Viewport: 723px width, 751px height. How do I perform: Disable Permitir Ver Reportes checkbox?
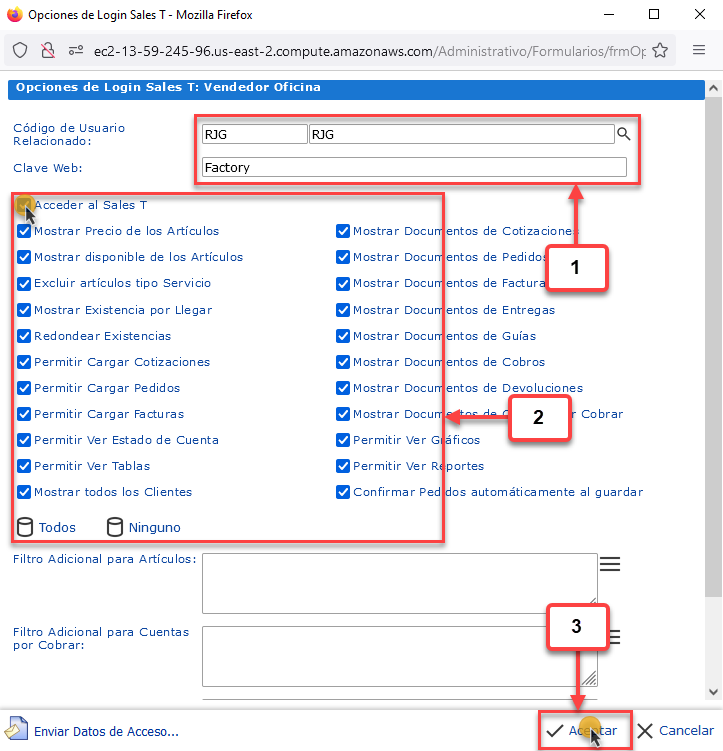click(343, 466)
